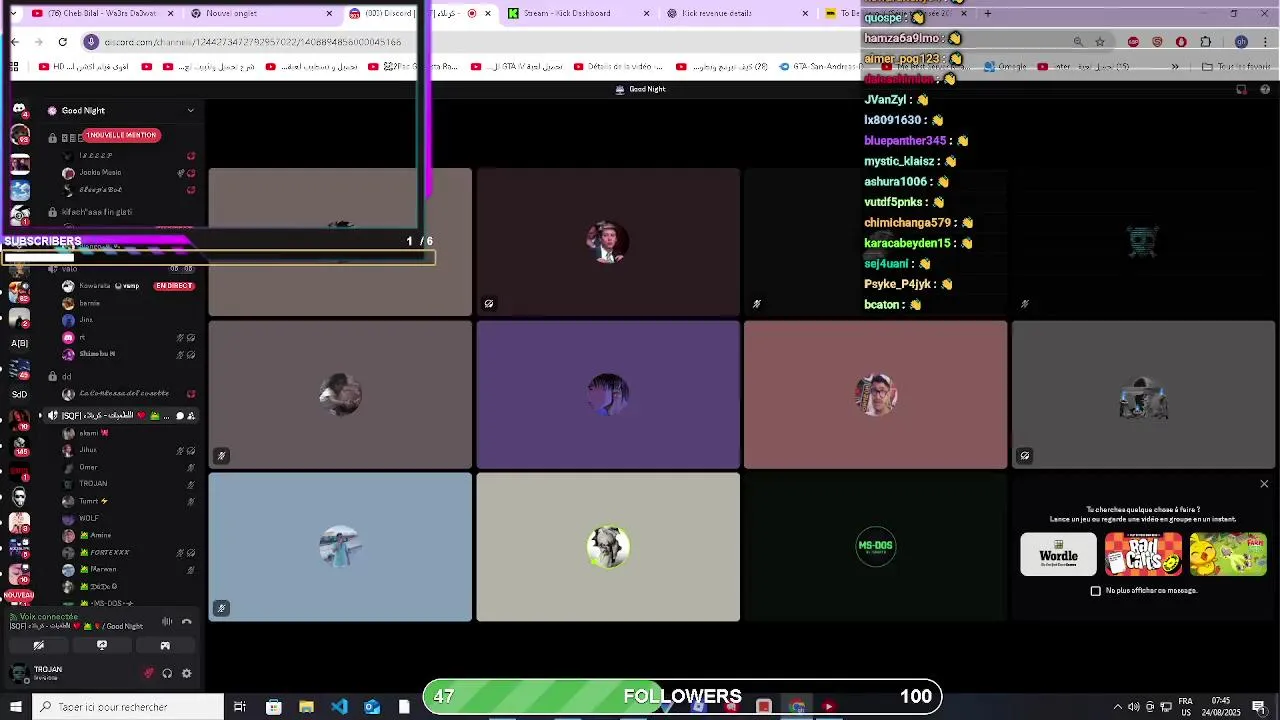
Task: Launch Bad Cats activity card
Action: [1143, 554]
